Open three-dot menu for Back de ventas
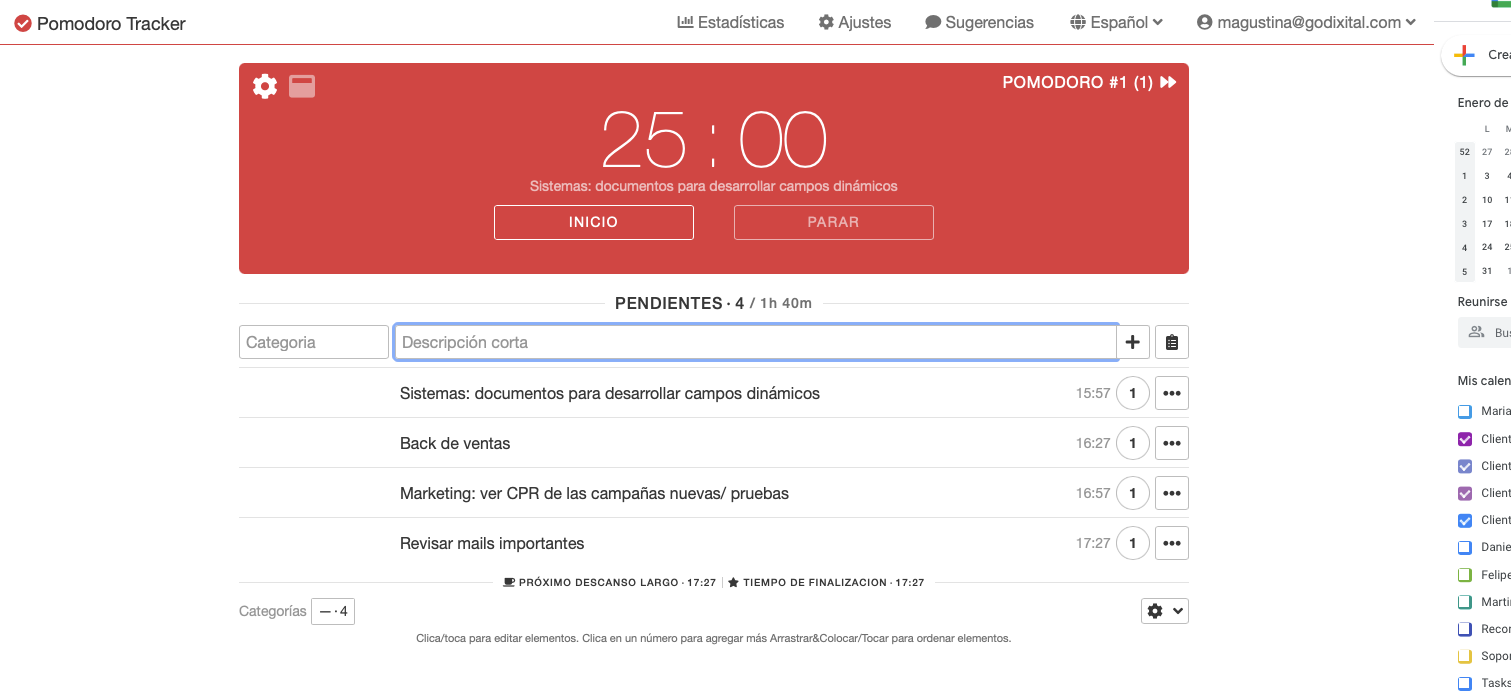1511x696 pixels. tap(1171, 443)
